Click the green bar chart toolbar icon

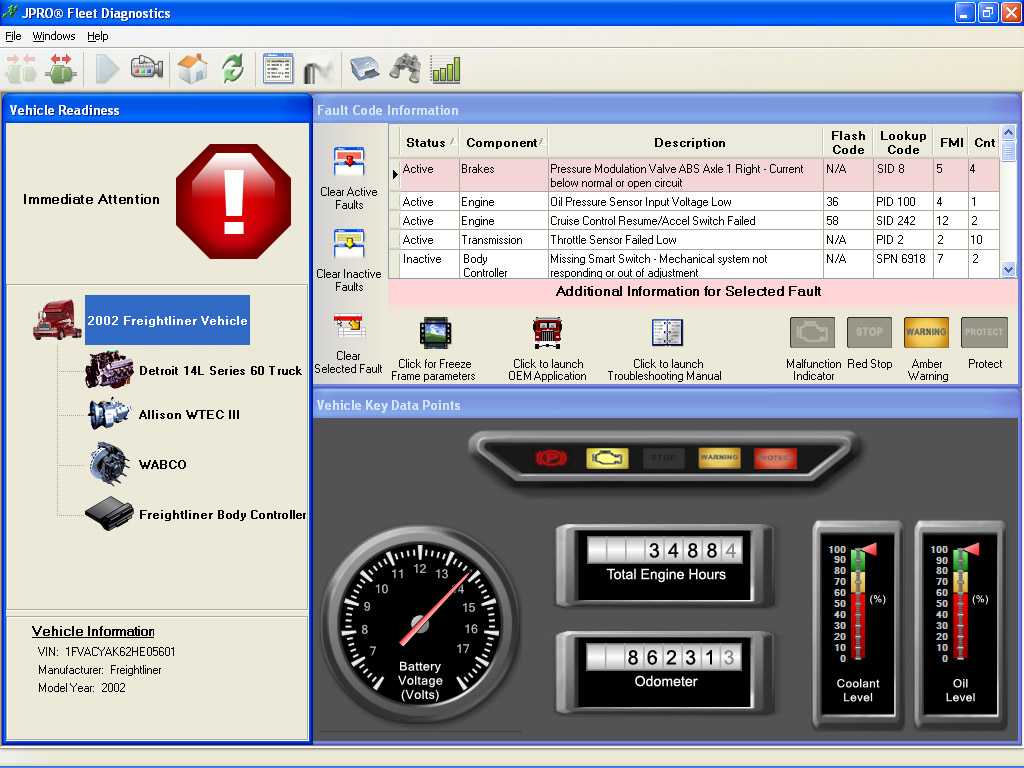(x=446, y=69)
